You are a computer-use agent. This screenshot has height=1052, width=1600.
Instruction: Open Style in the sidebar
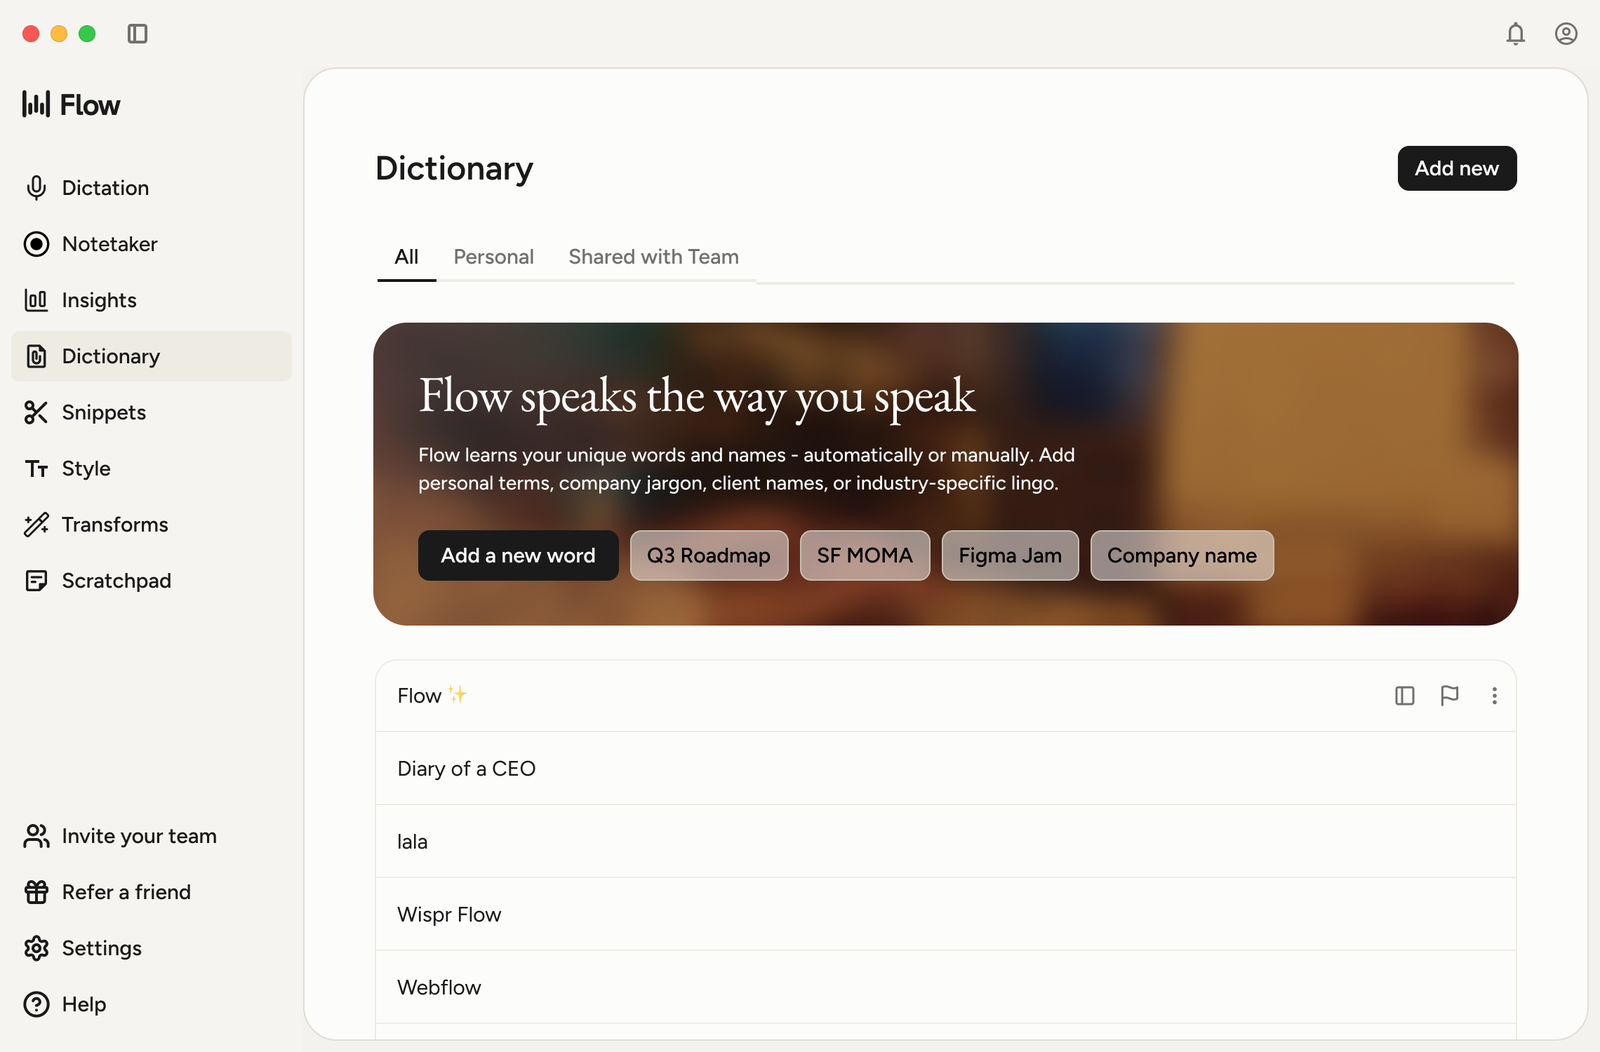(152, 468)
